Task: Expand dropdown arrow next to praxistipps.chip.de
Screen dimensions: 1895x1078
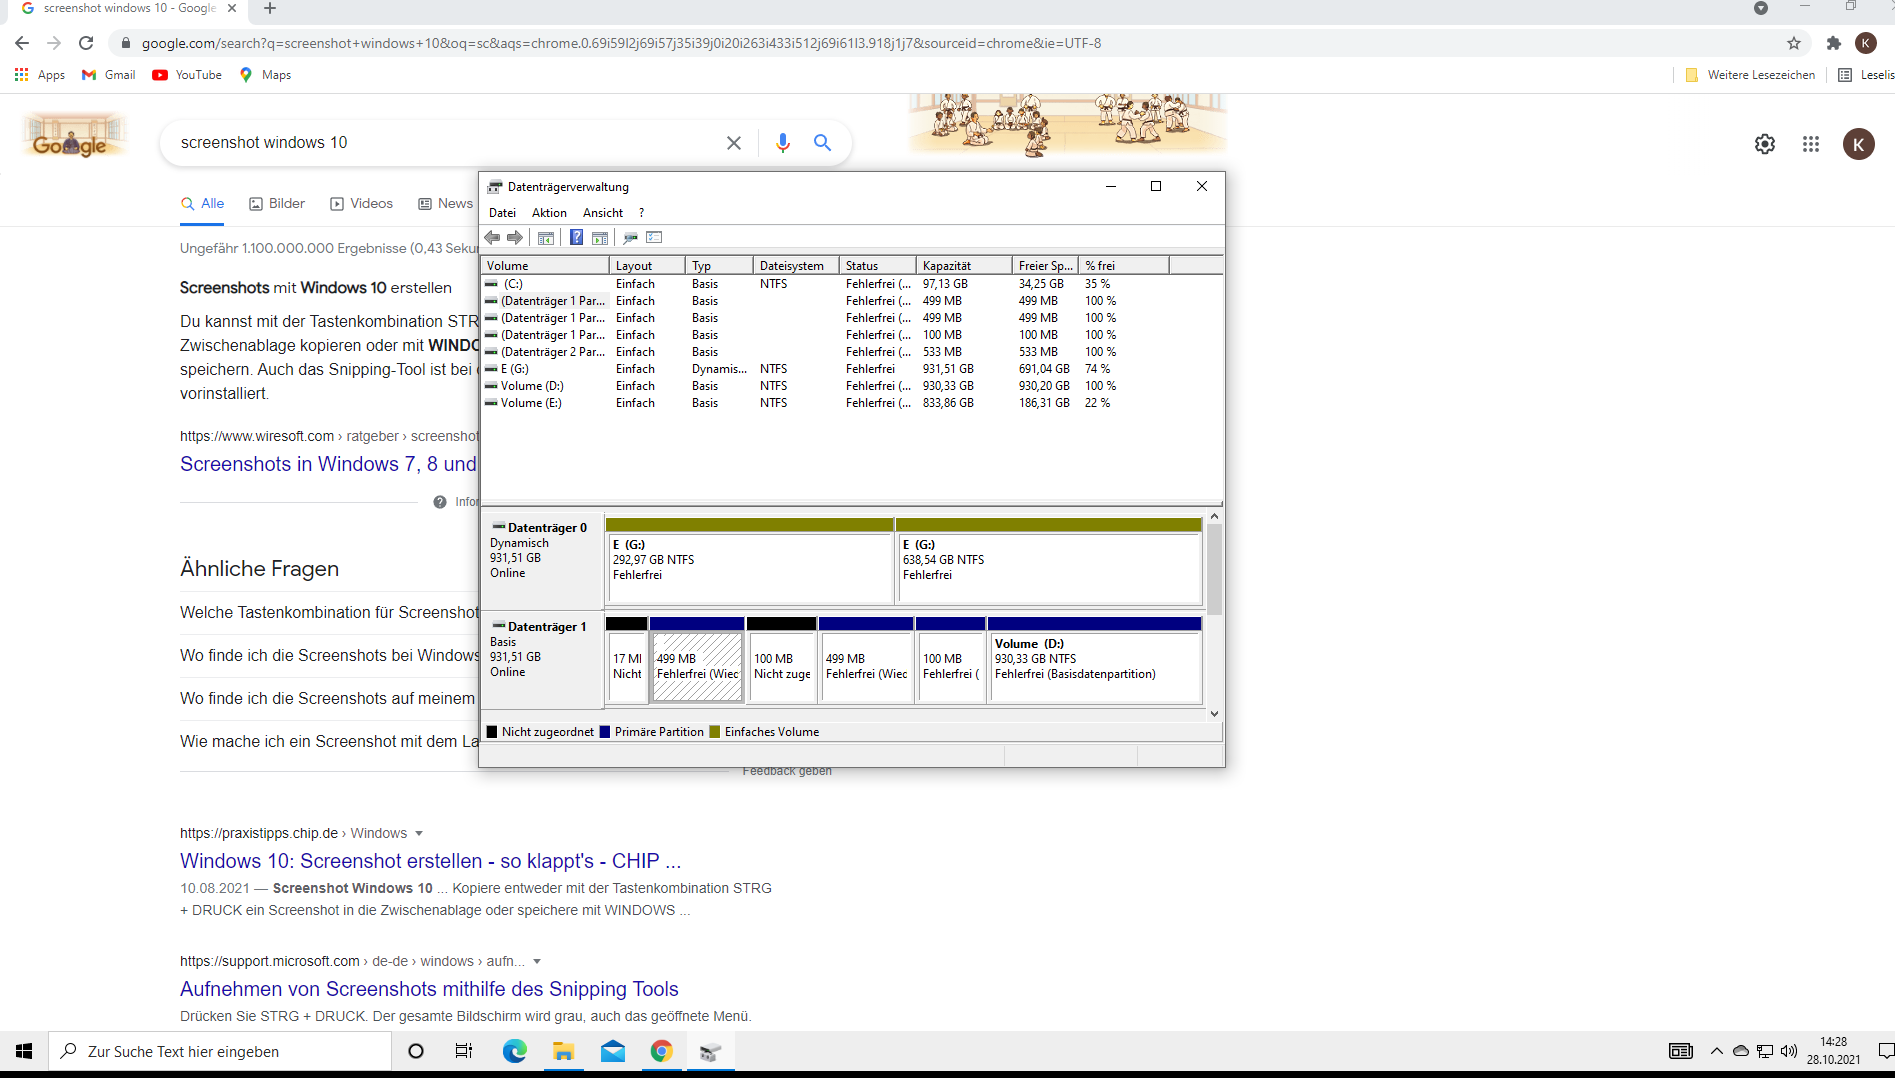Action: coord(419,834)
